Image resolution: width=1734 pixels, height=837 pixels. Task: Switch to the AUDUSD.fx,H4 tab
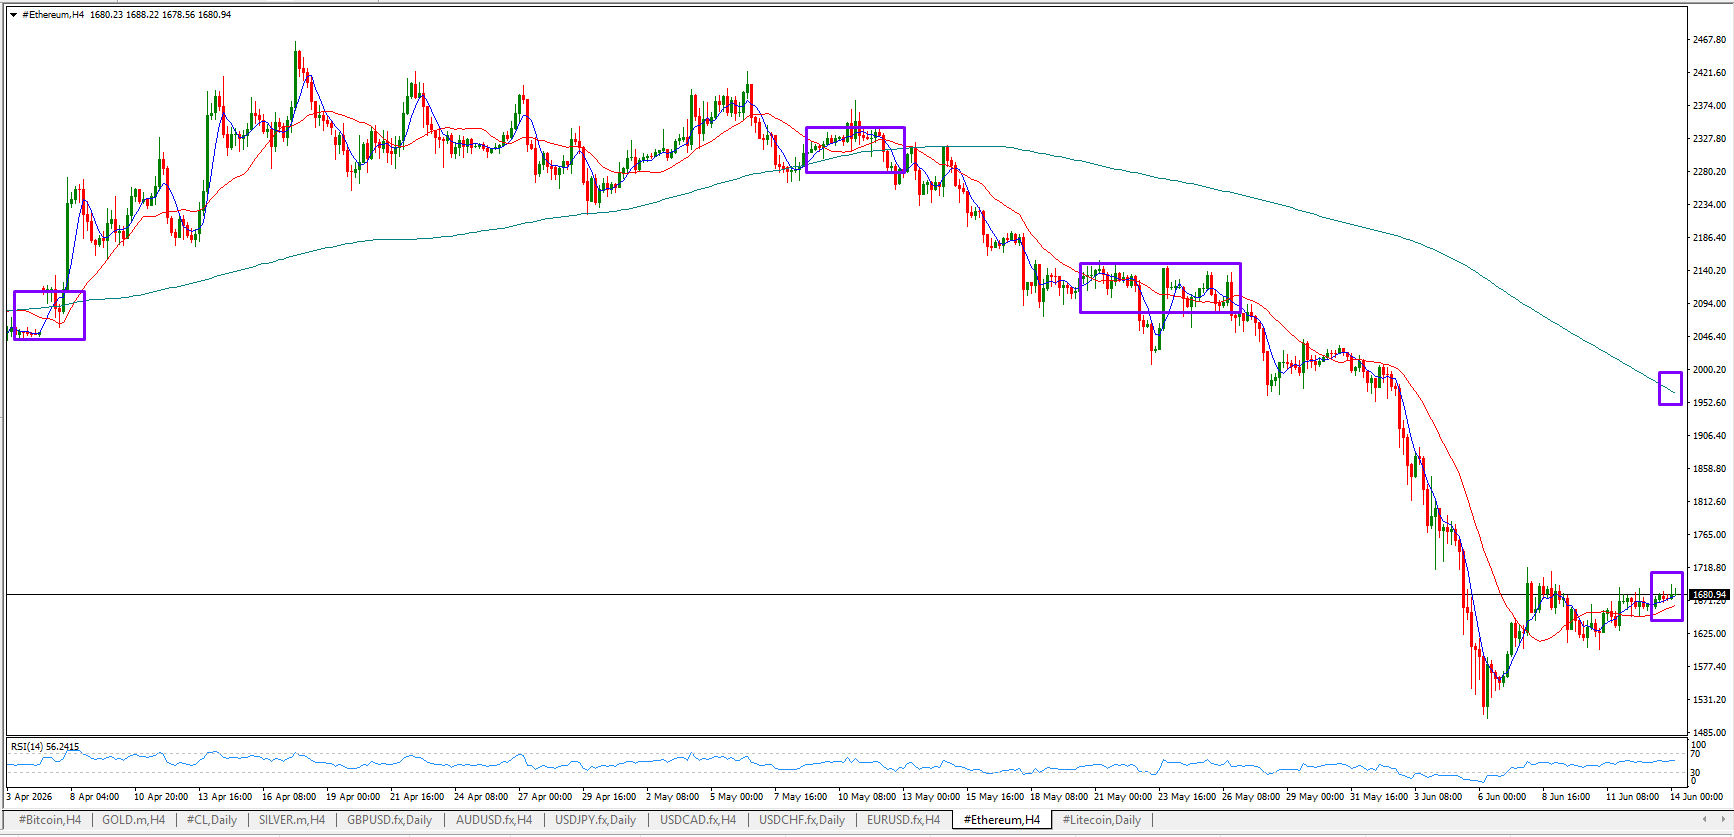(x=494, y=820)
